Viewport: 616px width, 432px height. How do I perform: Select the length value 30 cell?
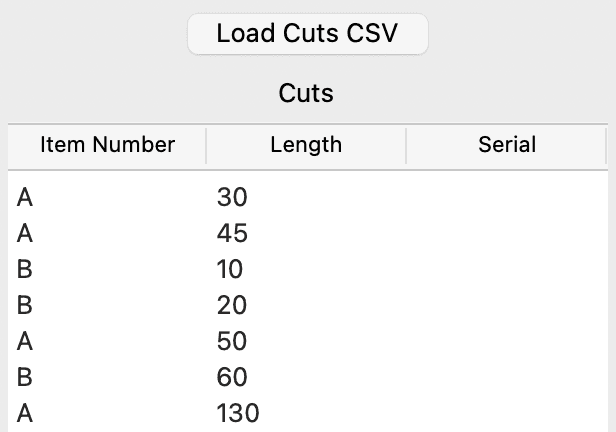pyautogui.click(x=232, y=198)
